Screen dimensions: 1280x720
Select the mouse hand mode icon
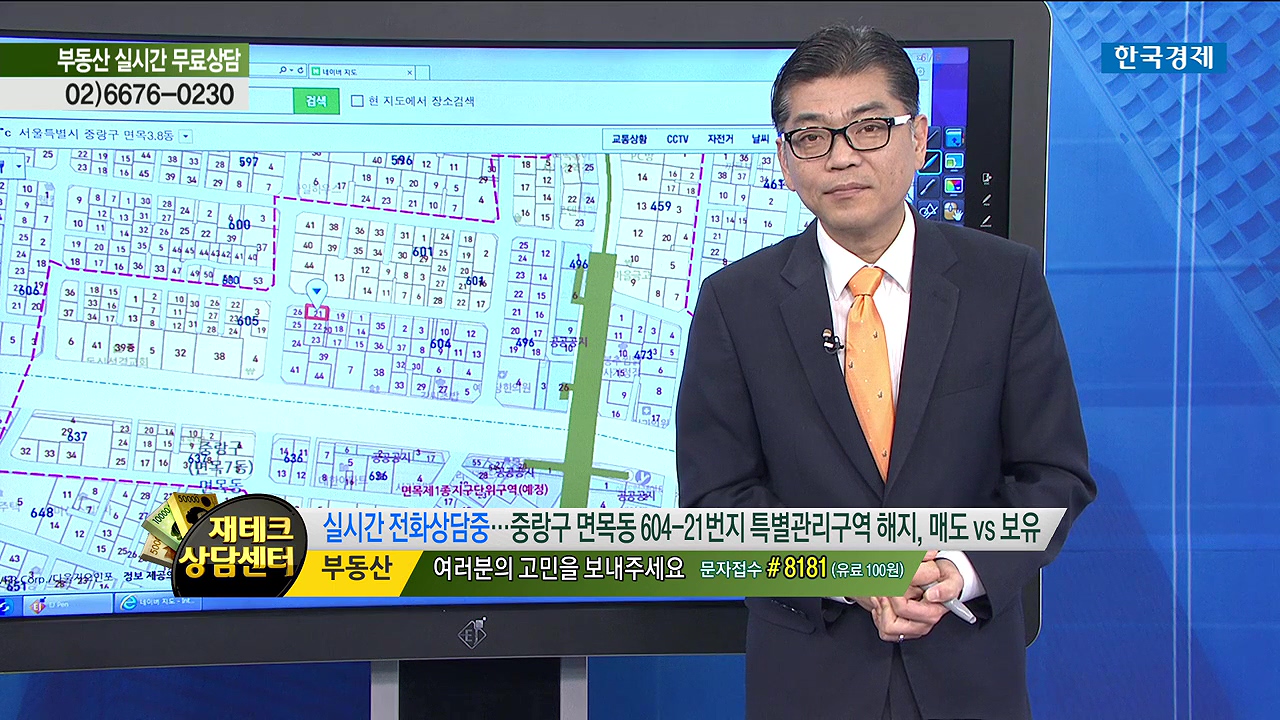(953, 211)
